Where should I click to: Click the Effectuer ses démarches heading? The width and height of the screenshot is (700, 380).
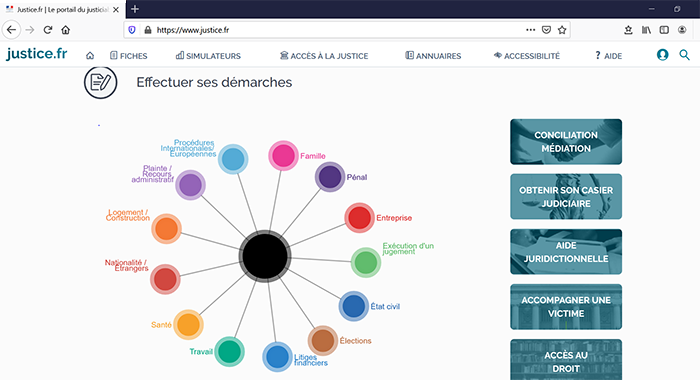(x=214, y=82)
